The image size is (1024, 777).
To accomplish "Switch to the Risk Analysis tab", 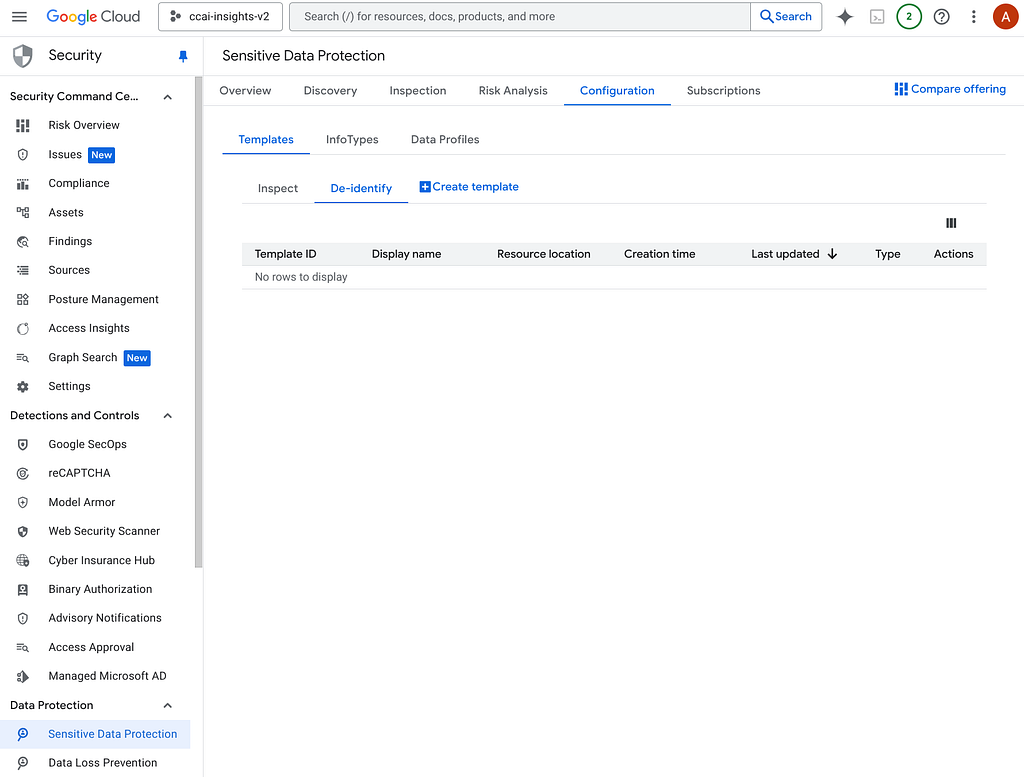I will (x=513, y=91).
